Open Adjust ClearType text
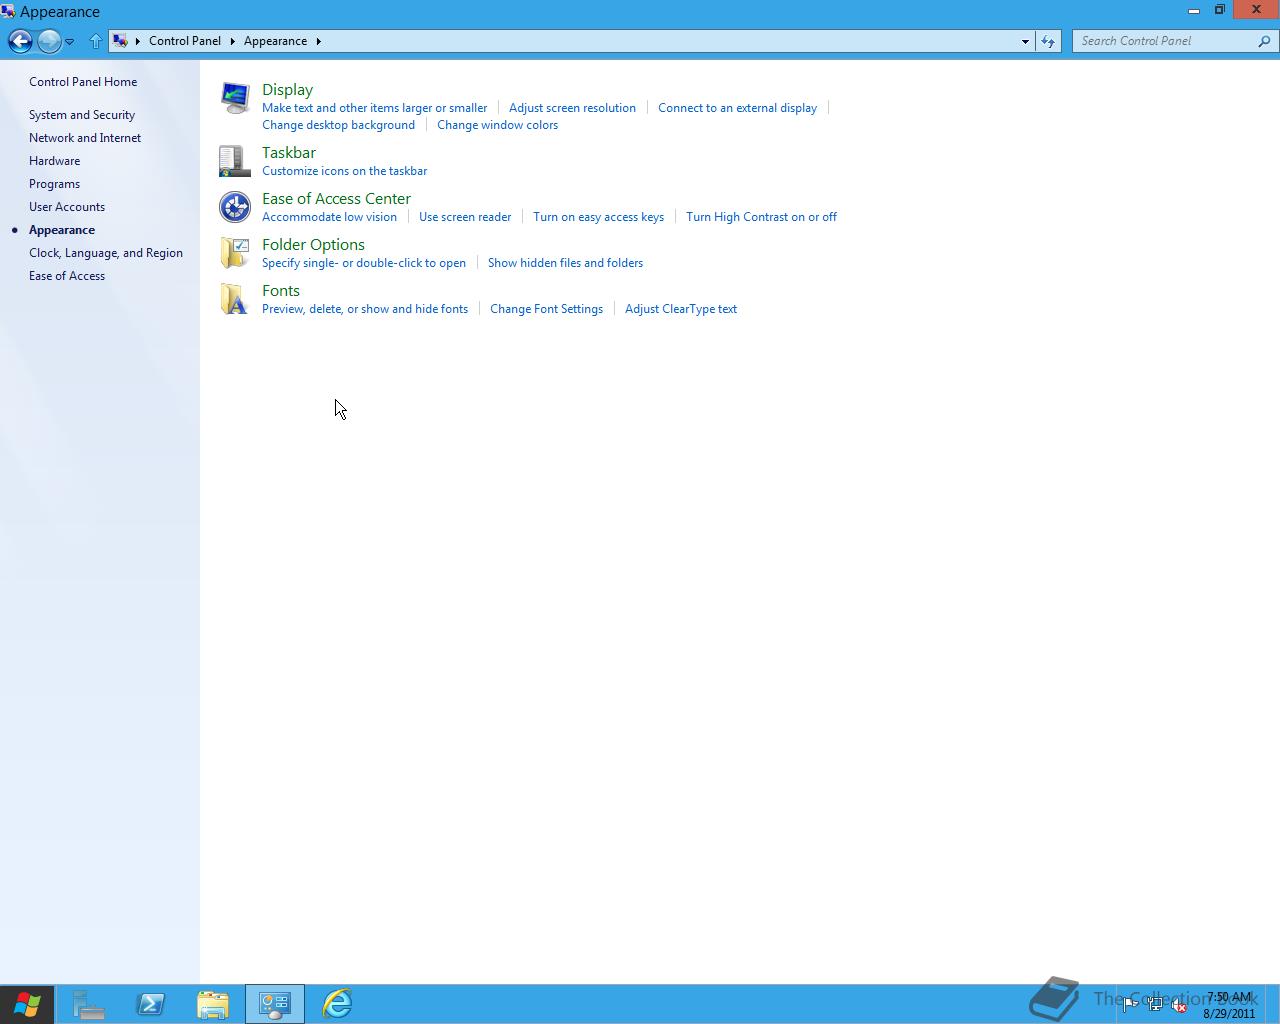1280x1024 pixels. (x=681, y=309)
